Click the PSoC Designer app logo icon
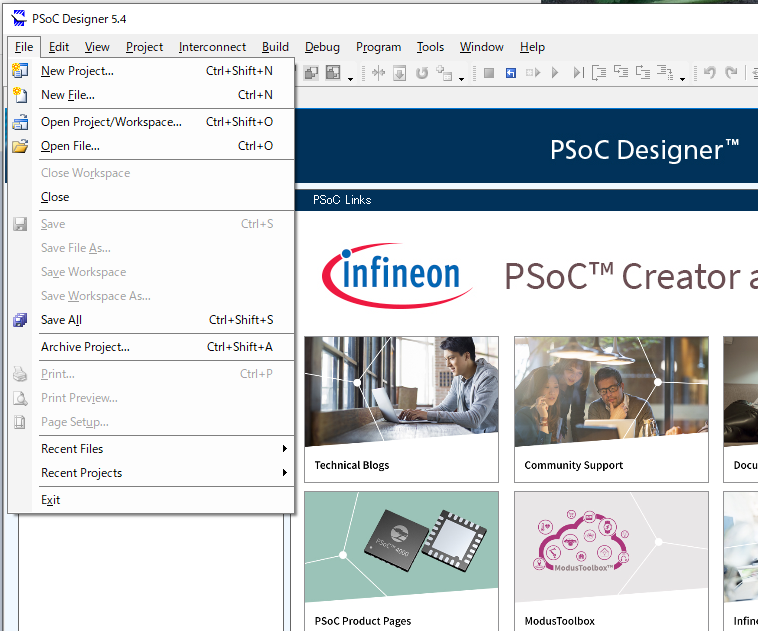The image size is (758, 631). click(18, 18)
